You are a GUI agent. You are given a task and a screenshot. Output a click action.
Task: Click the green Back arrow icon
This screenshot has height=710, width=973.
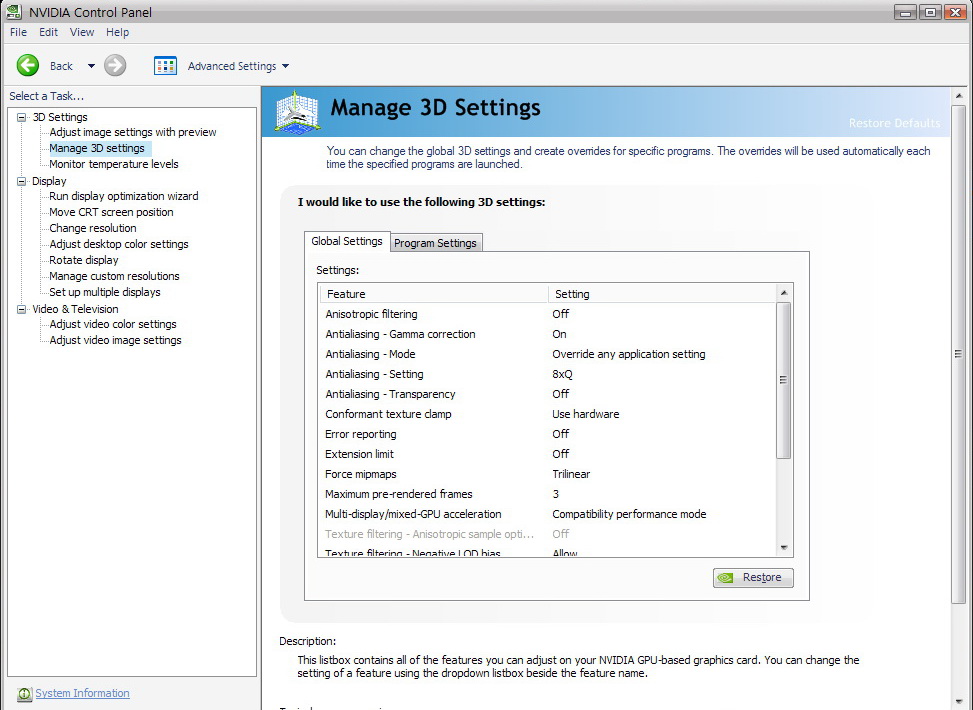pos(27,65)
